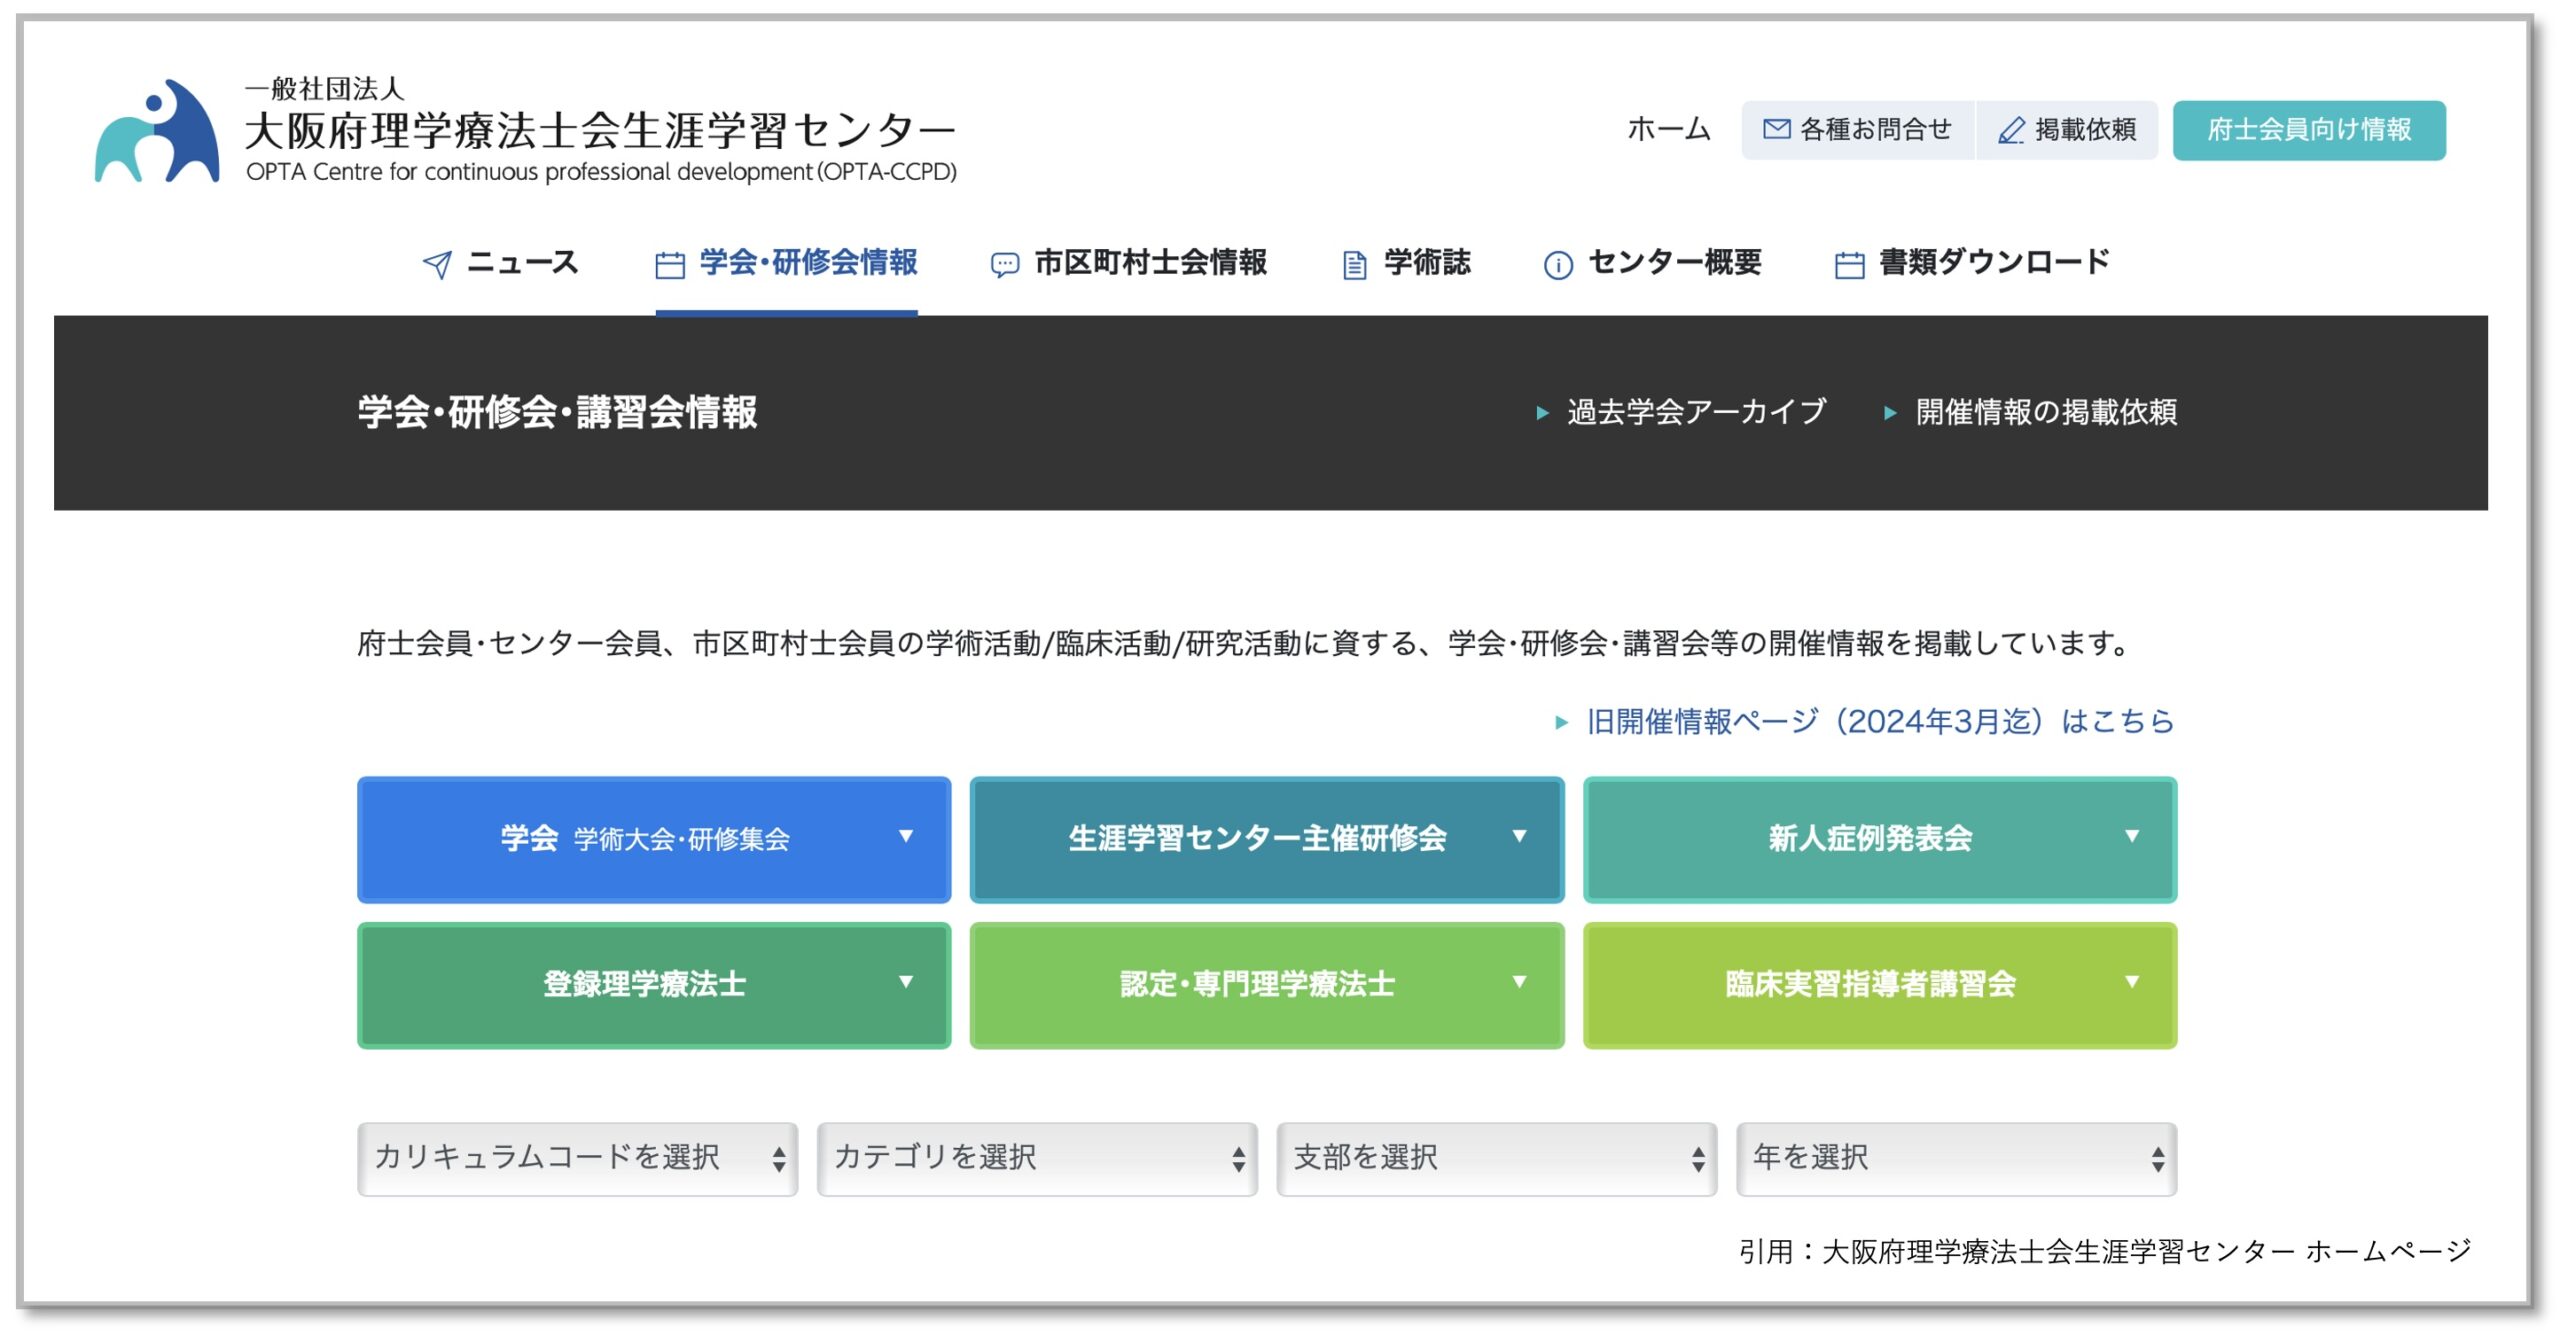Screen dimensions: 2560x1335
Task: Go to the ホーム menu item
Action: pos(1669,130)
